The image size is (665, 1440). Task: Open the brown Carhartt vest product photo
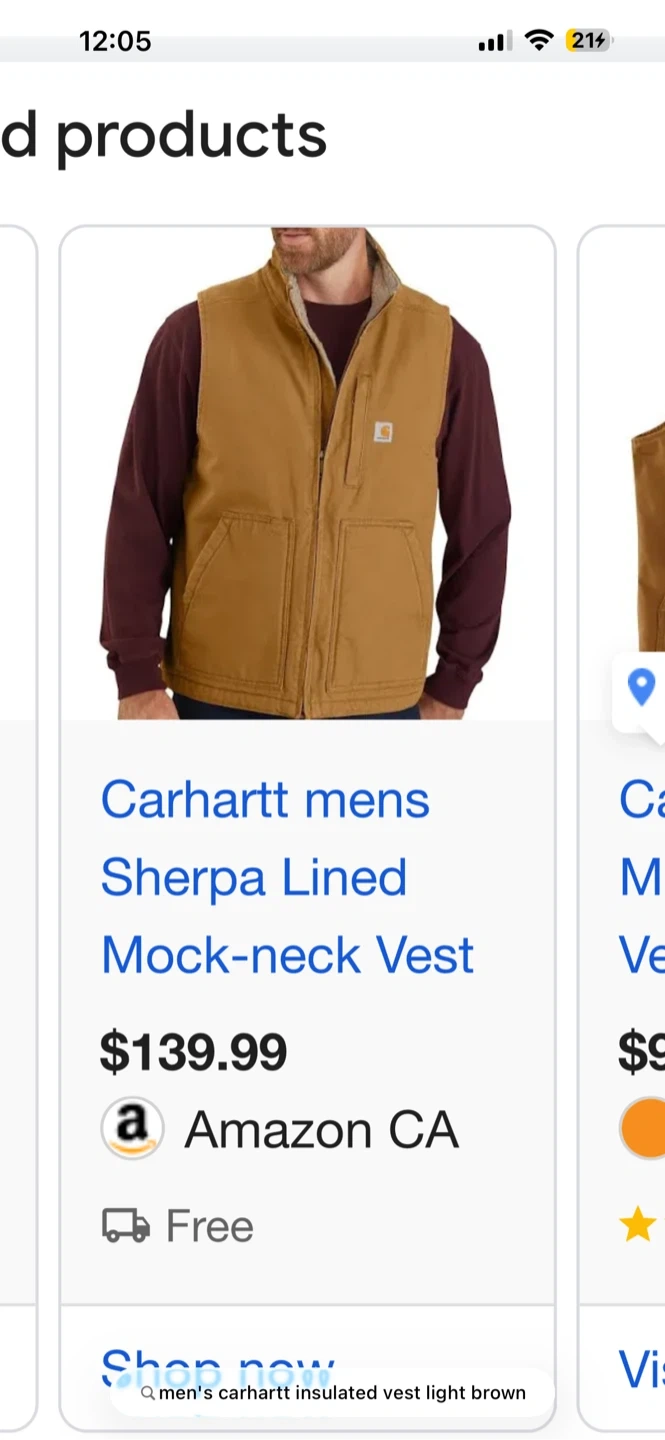pos(307,473)
